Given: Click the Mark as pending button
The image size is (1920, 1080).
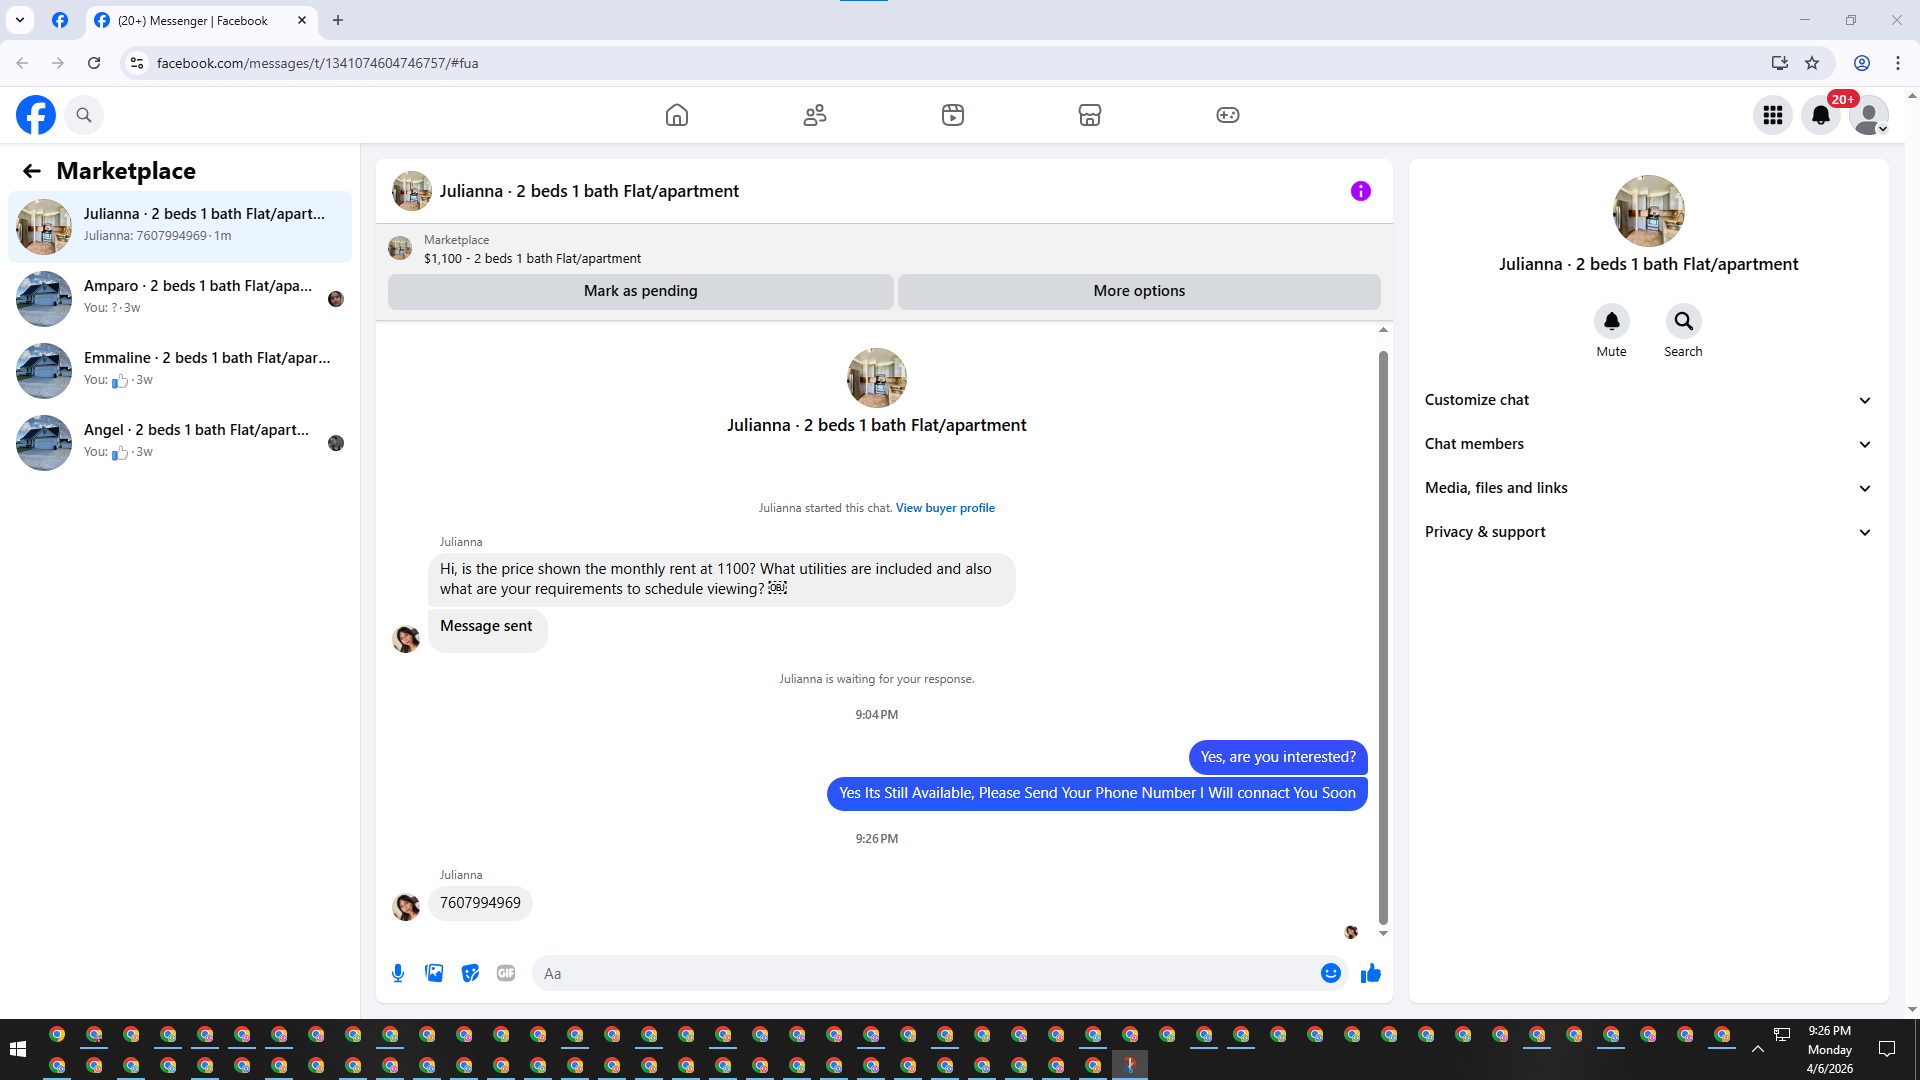Looking at the screenshot, I should 641,291.
